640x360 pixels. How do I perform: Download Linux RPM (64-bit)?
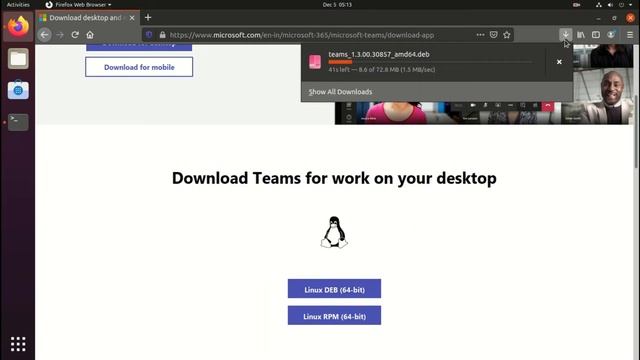[334, 316]
